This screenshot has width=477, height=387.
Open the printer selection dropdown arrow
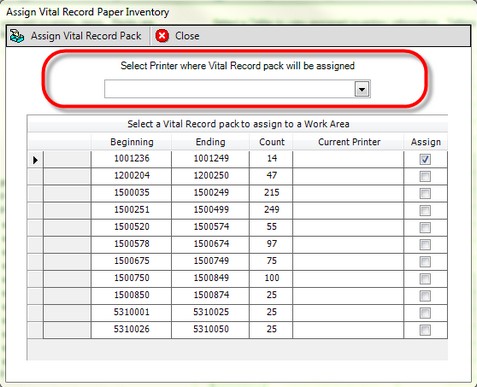(x=362, y=89)
